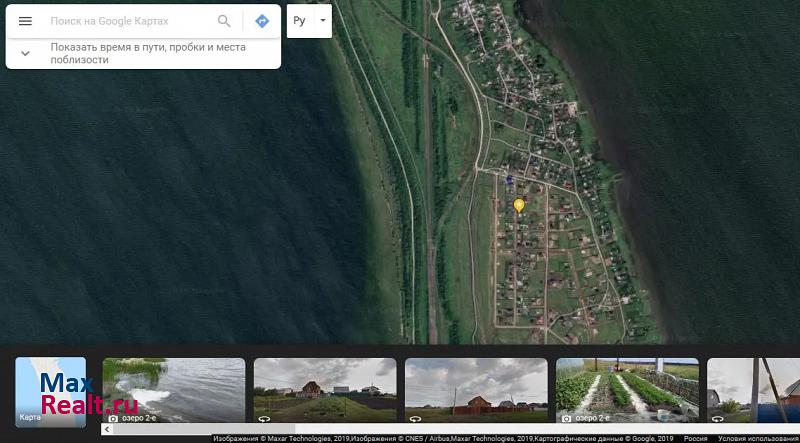Click the 360 icon on second thumbnail
800x443 pixels.
(x=264, y=418)
